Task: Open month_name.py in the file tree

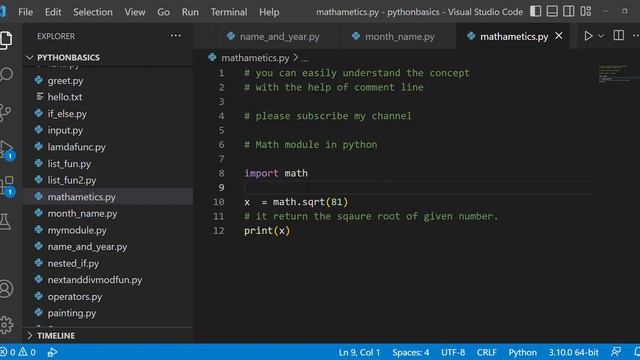Action: 82,213
